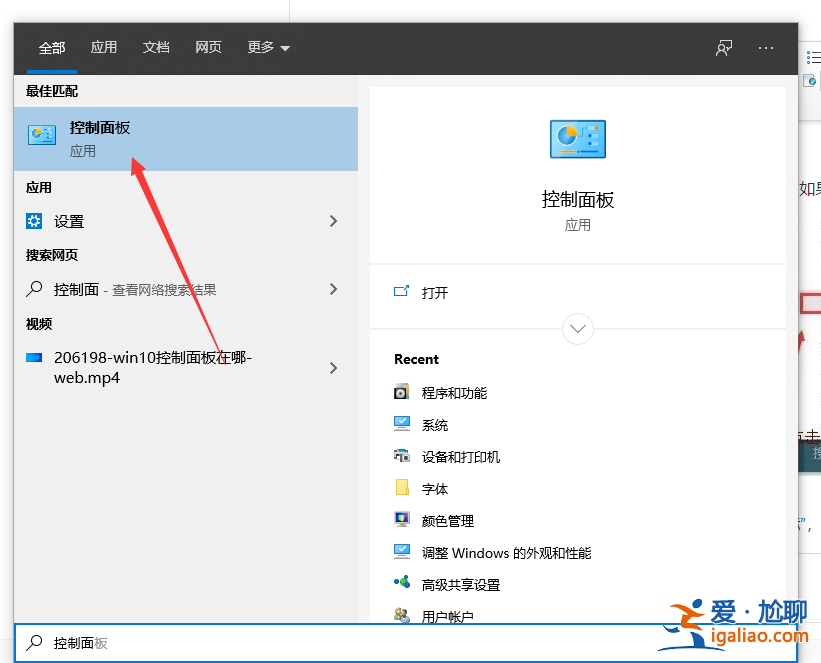Open the ellipsis options menu
821x663 pixels.
tap(765, 47)
